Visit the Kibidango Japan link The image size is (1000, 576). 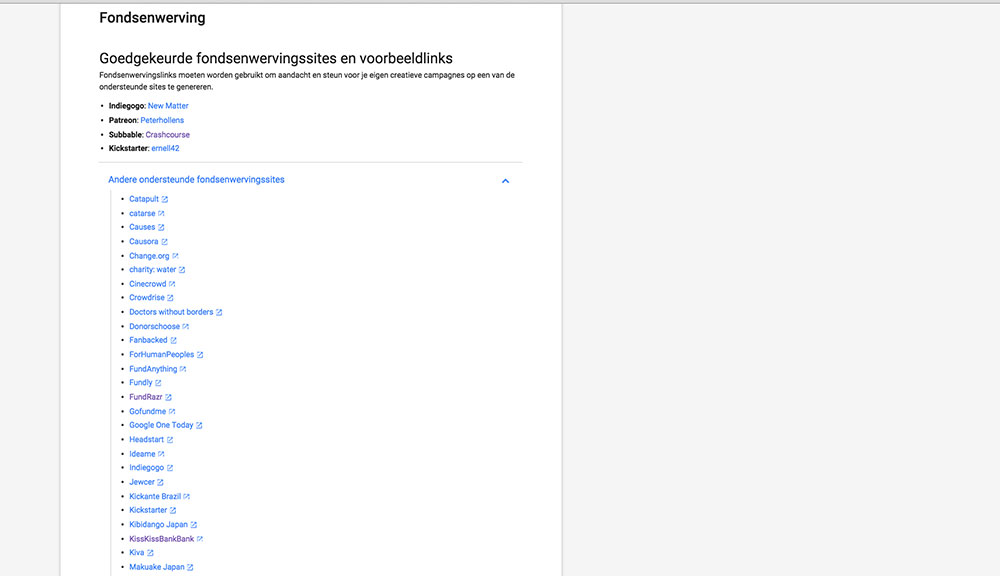pos(159,524)
